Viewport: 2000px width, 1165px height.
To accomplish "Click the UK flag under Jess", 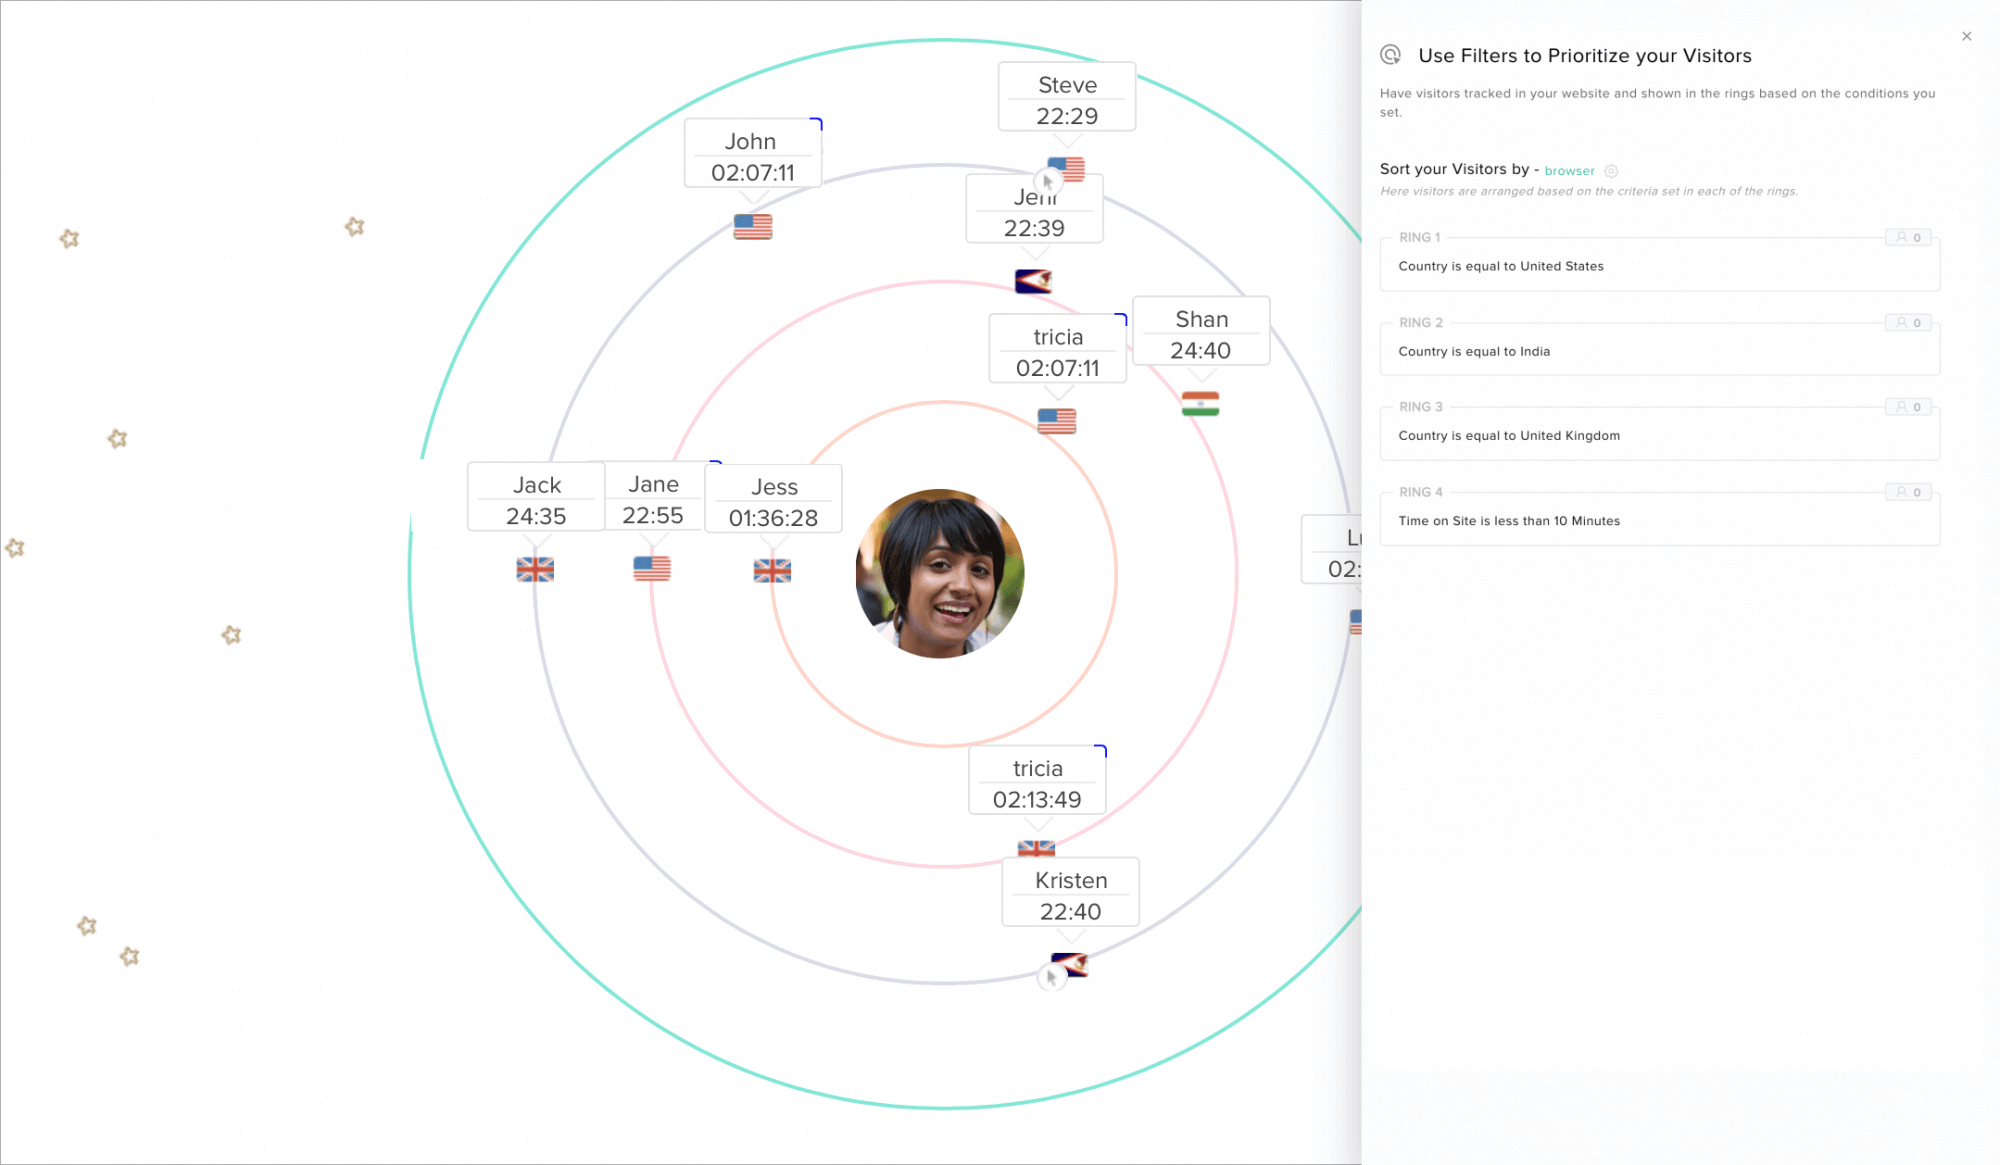I will point(772,571).
